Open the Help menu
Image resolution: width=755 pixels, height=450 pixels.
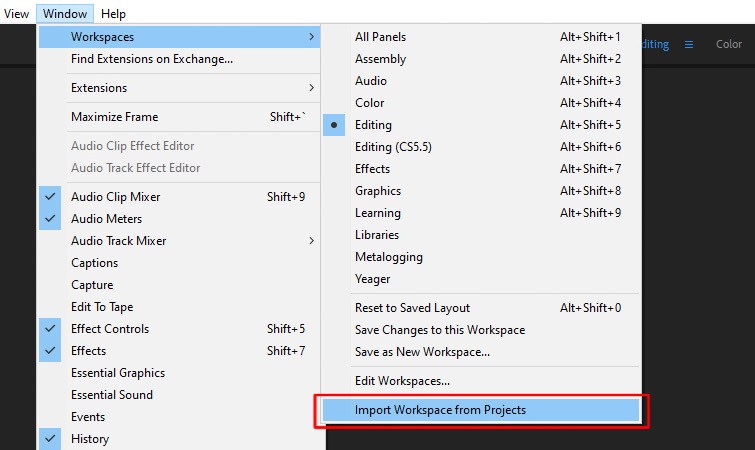[113, 13]
